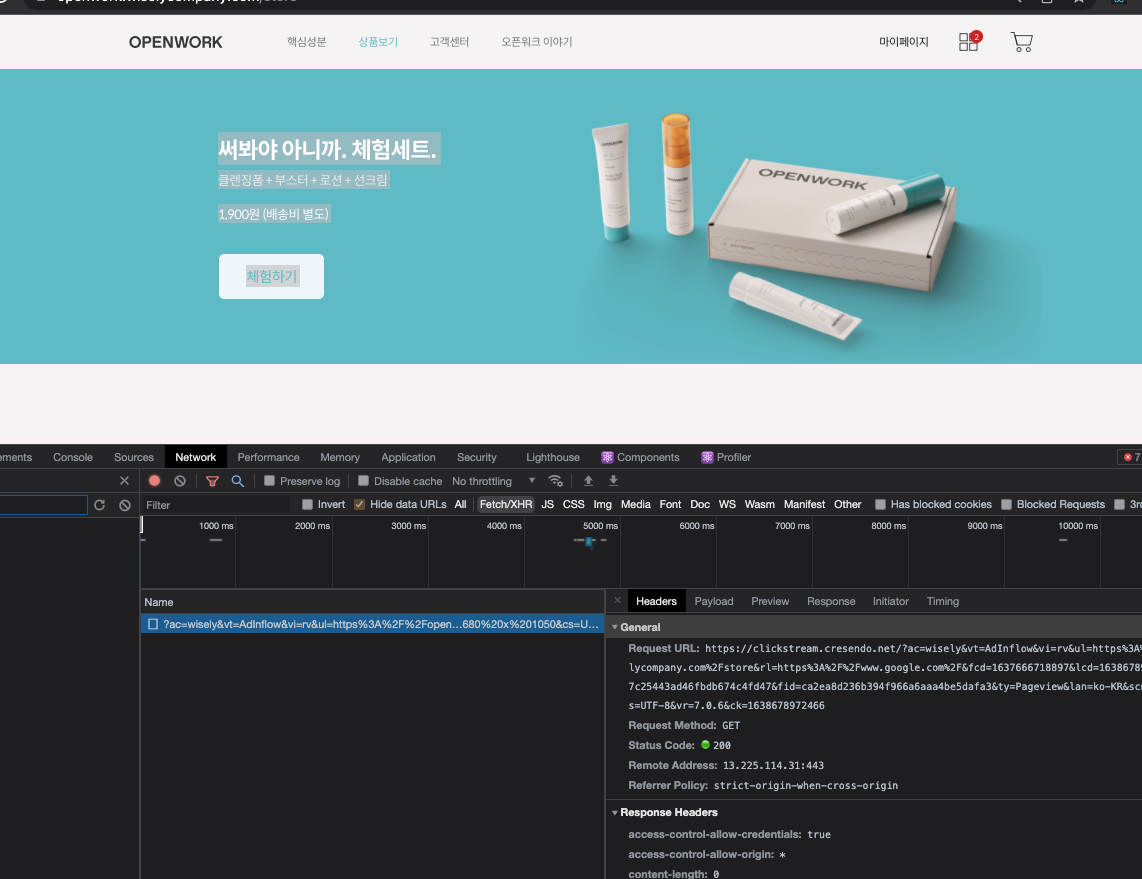Click the 체험하기 button on banner
Image resolution: width=1142 pixels, height=879 pixels.
(x=272, y=276)
